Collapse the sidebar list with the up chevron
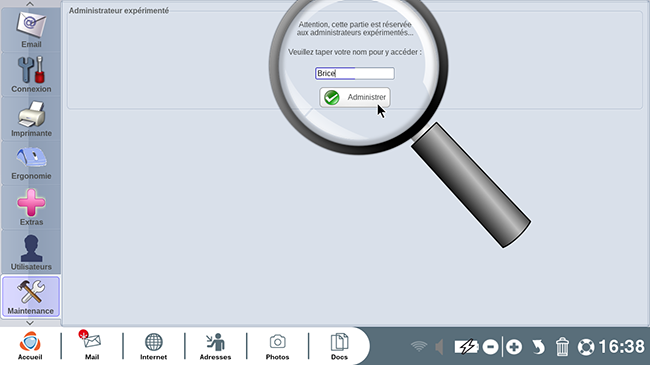 pyautogui.click(x=30, y=4)
